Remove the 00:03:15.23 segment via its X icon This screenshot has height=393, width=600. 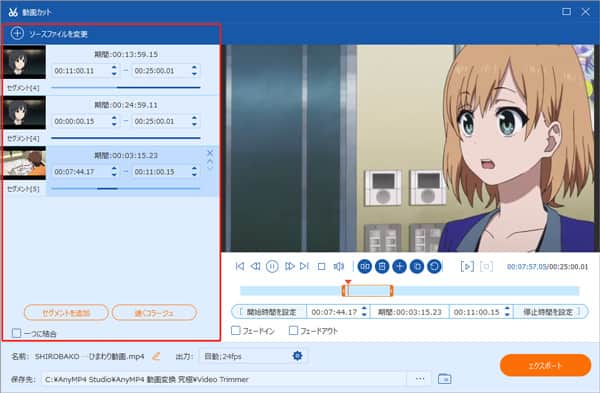(x=210, y=153)
